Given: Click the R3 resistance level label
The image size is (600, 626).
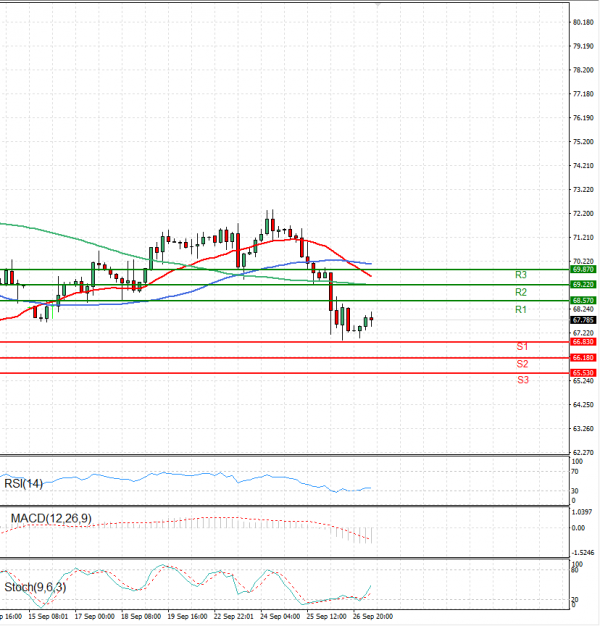Looking at the screenshot, I should [x=521, y=275].
